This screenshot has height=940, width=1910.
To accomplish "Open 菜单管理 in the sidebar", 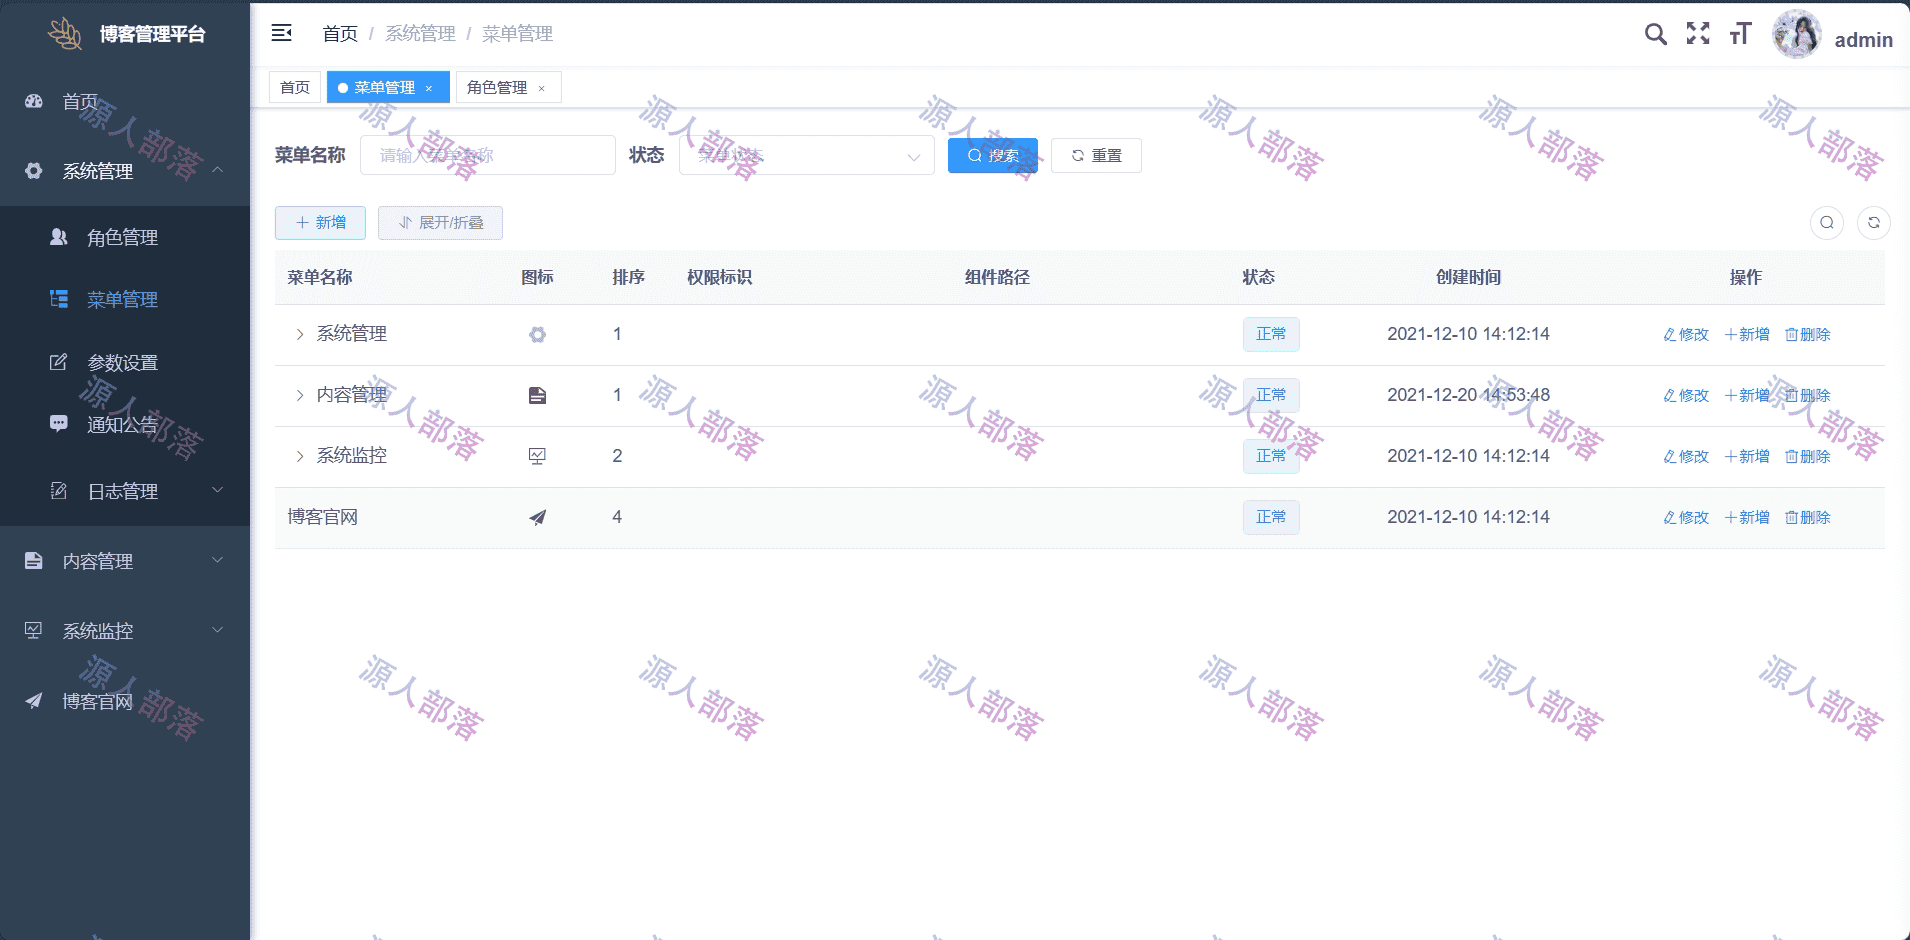I will 125,299.
